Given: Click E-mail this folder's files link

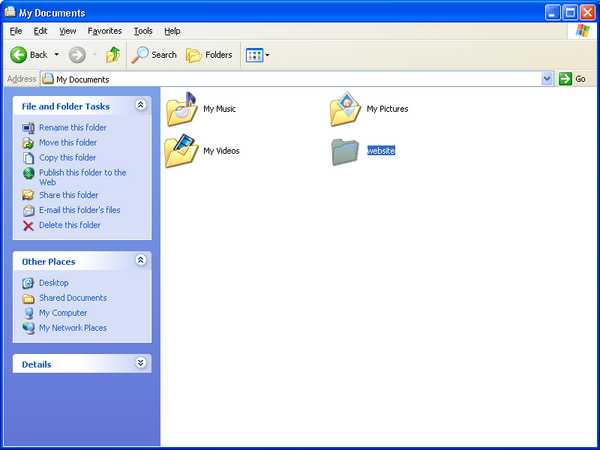Looking at the screenshot, I should coord(80,210).
